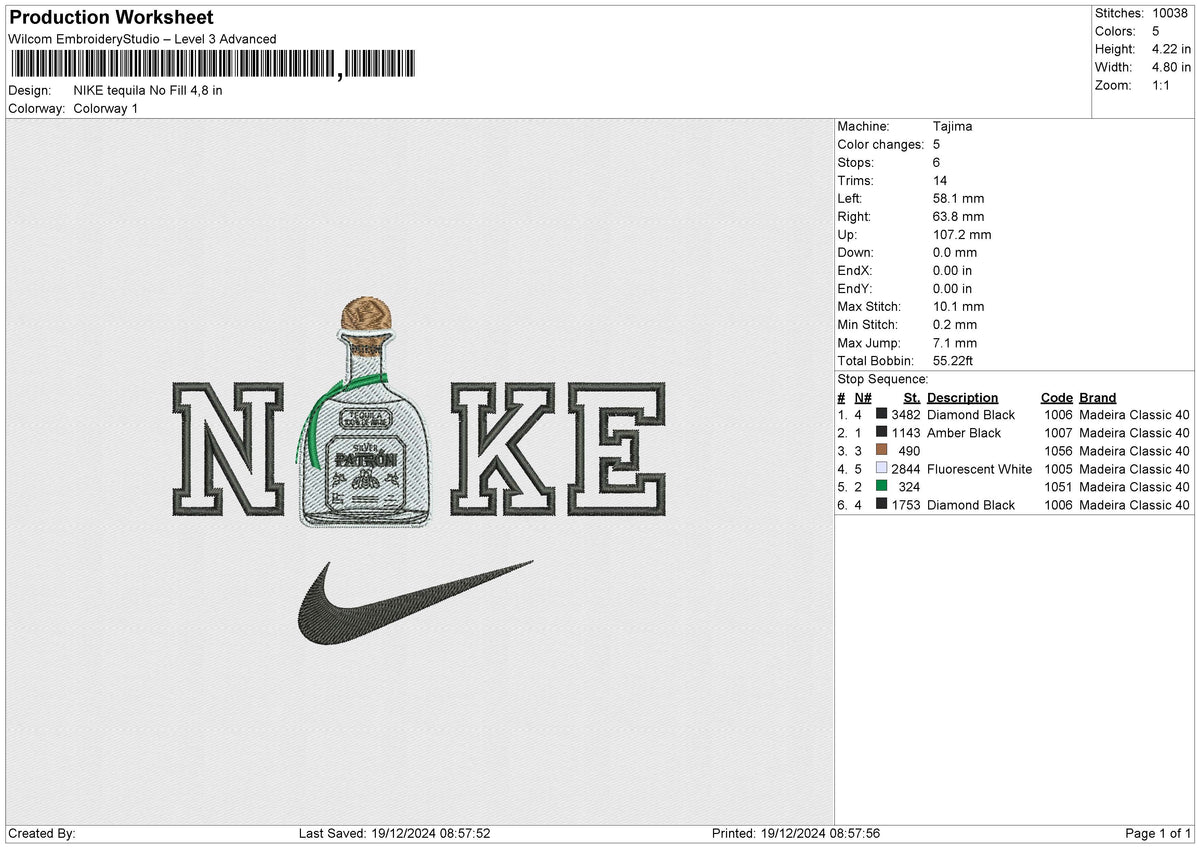Select the Up value 107.2 mm
Viewport: 1200px width, 848px height.
click(962, 234)
